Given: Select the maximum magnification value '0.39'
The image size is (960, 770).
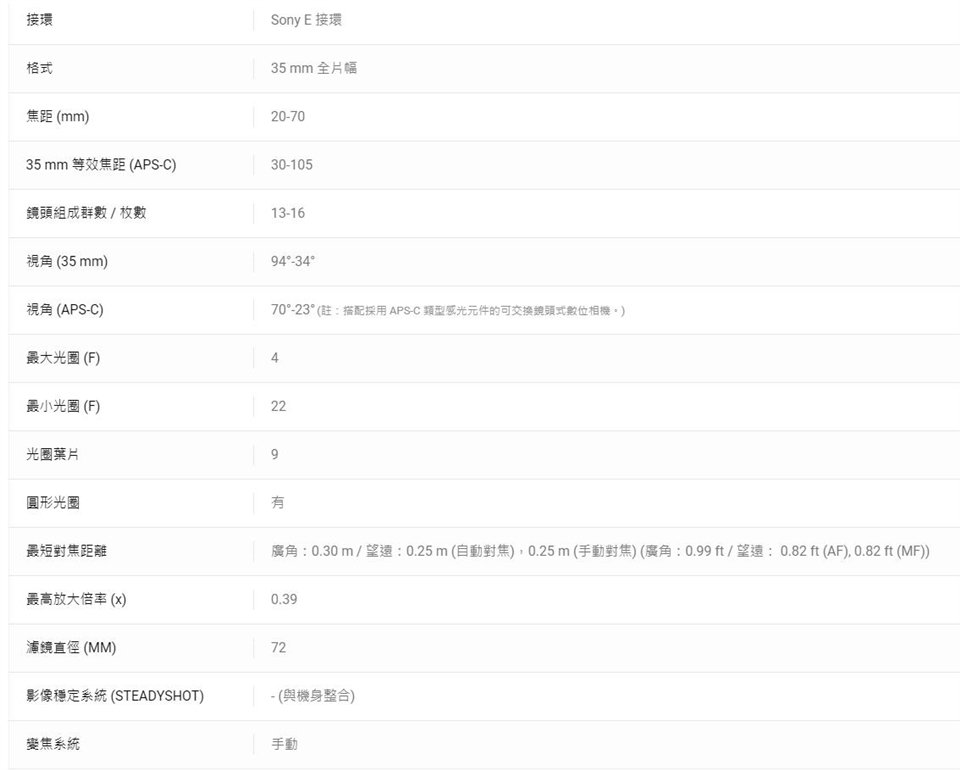Looking at the screenshot, I should [x=284, y=599].
